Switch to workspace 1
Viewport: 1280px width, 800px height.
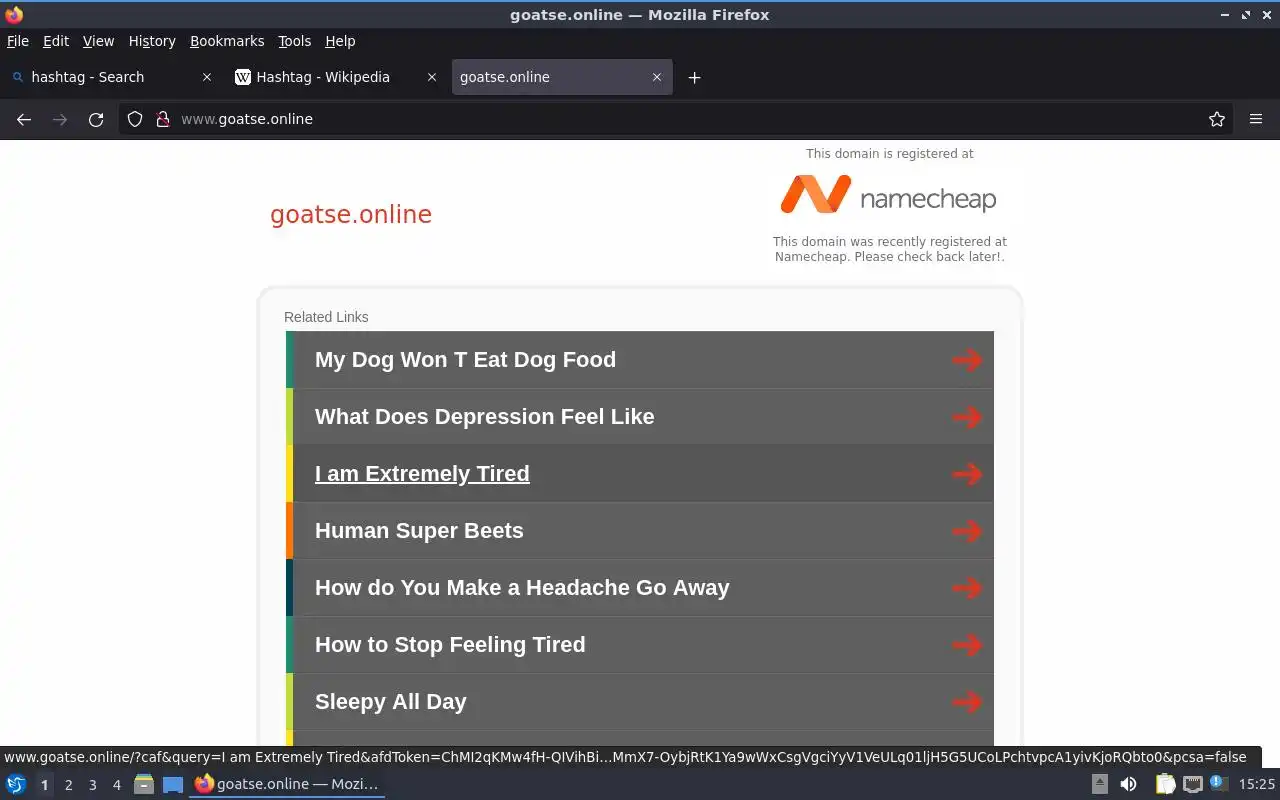44,785
